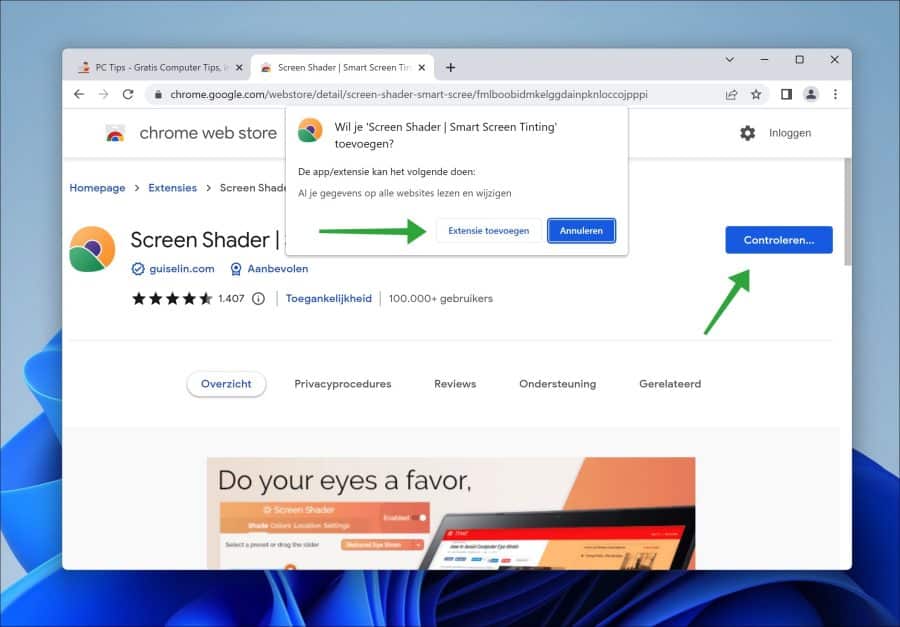The width and height of the screenshot is (900, 627).
Task: Open the Ondersteuning tab
Action: coord(557,384)
